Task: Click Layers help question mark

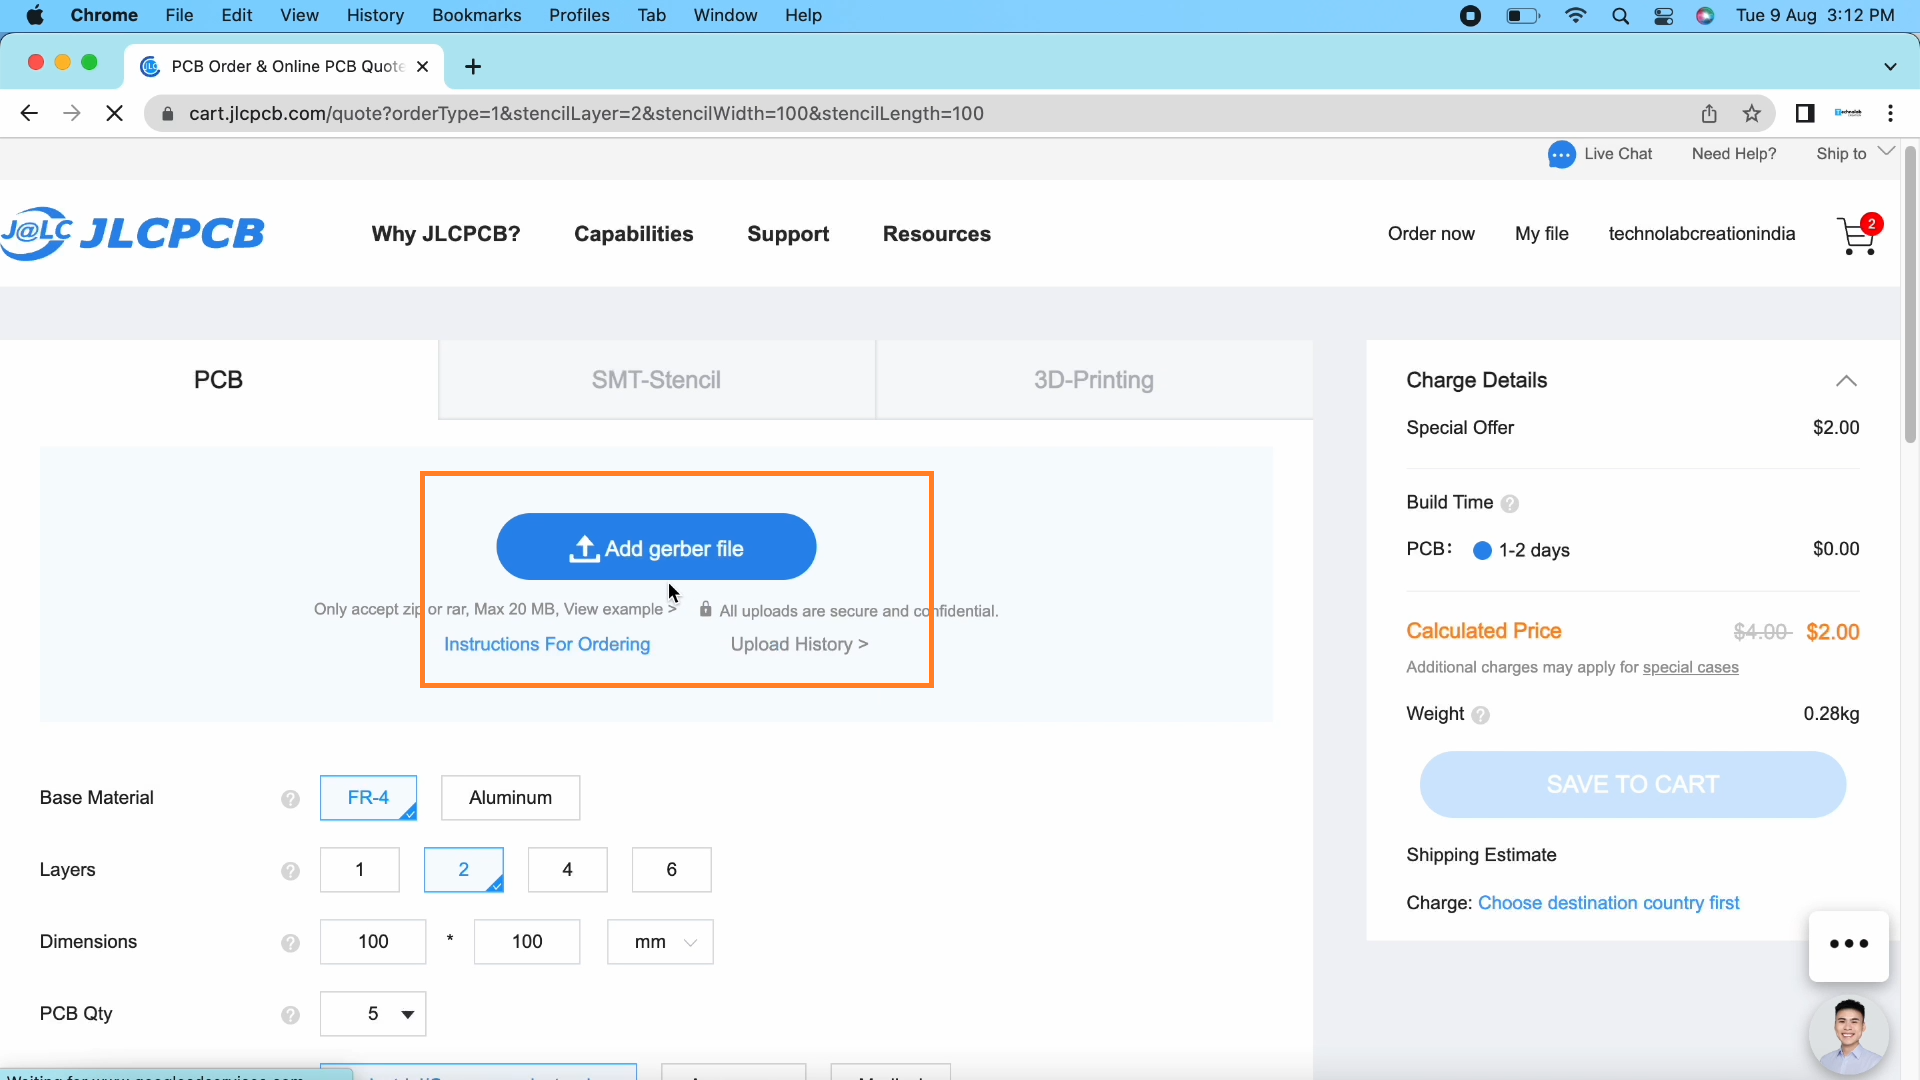Action: coord(290,871)
